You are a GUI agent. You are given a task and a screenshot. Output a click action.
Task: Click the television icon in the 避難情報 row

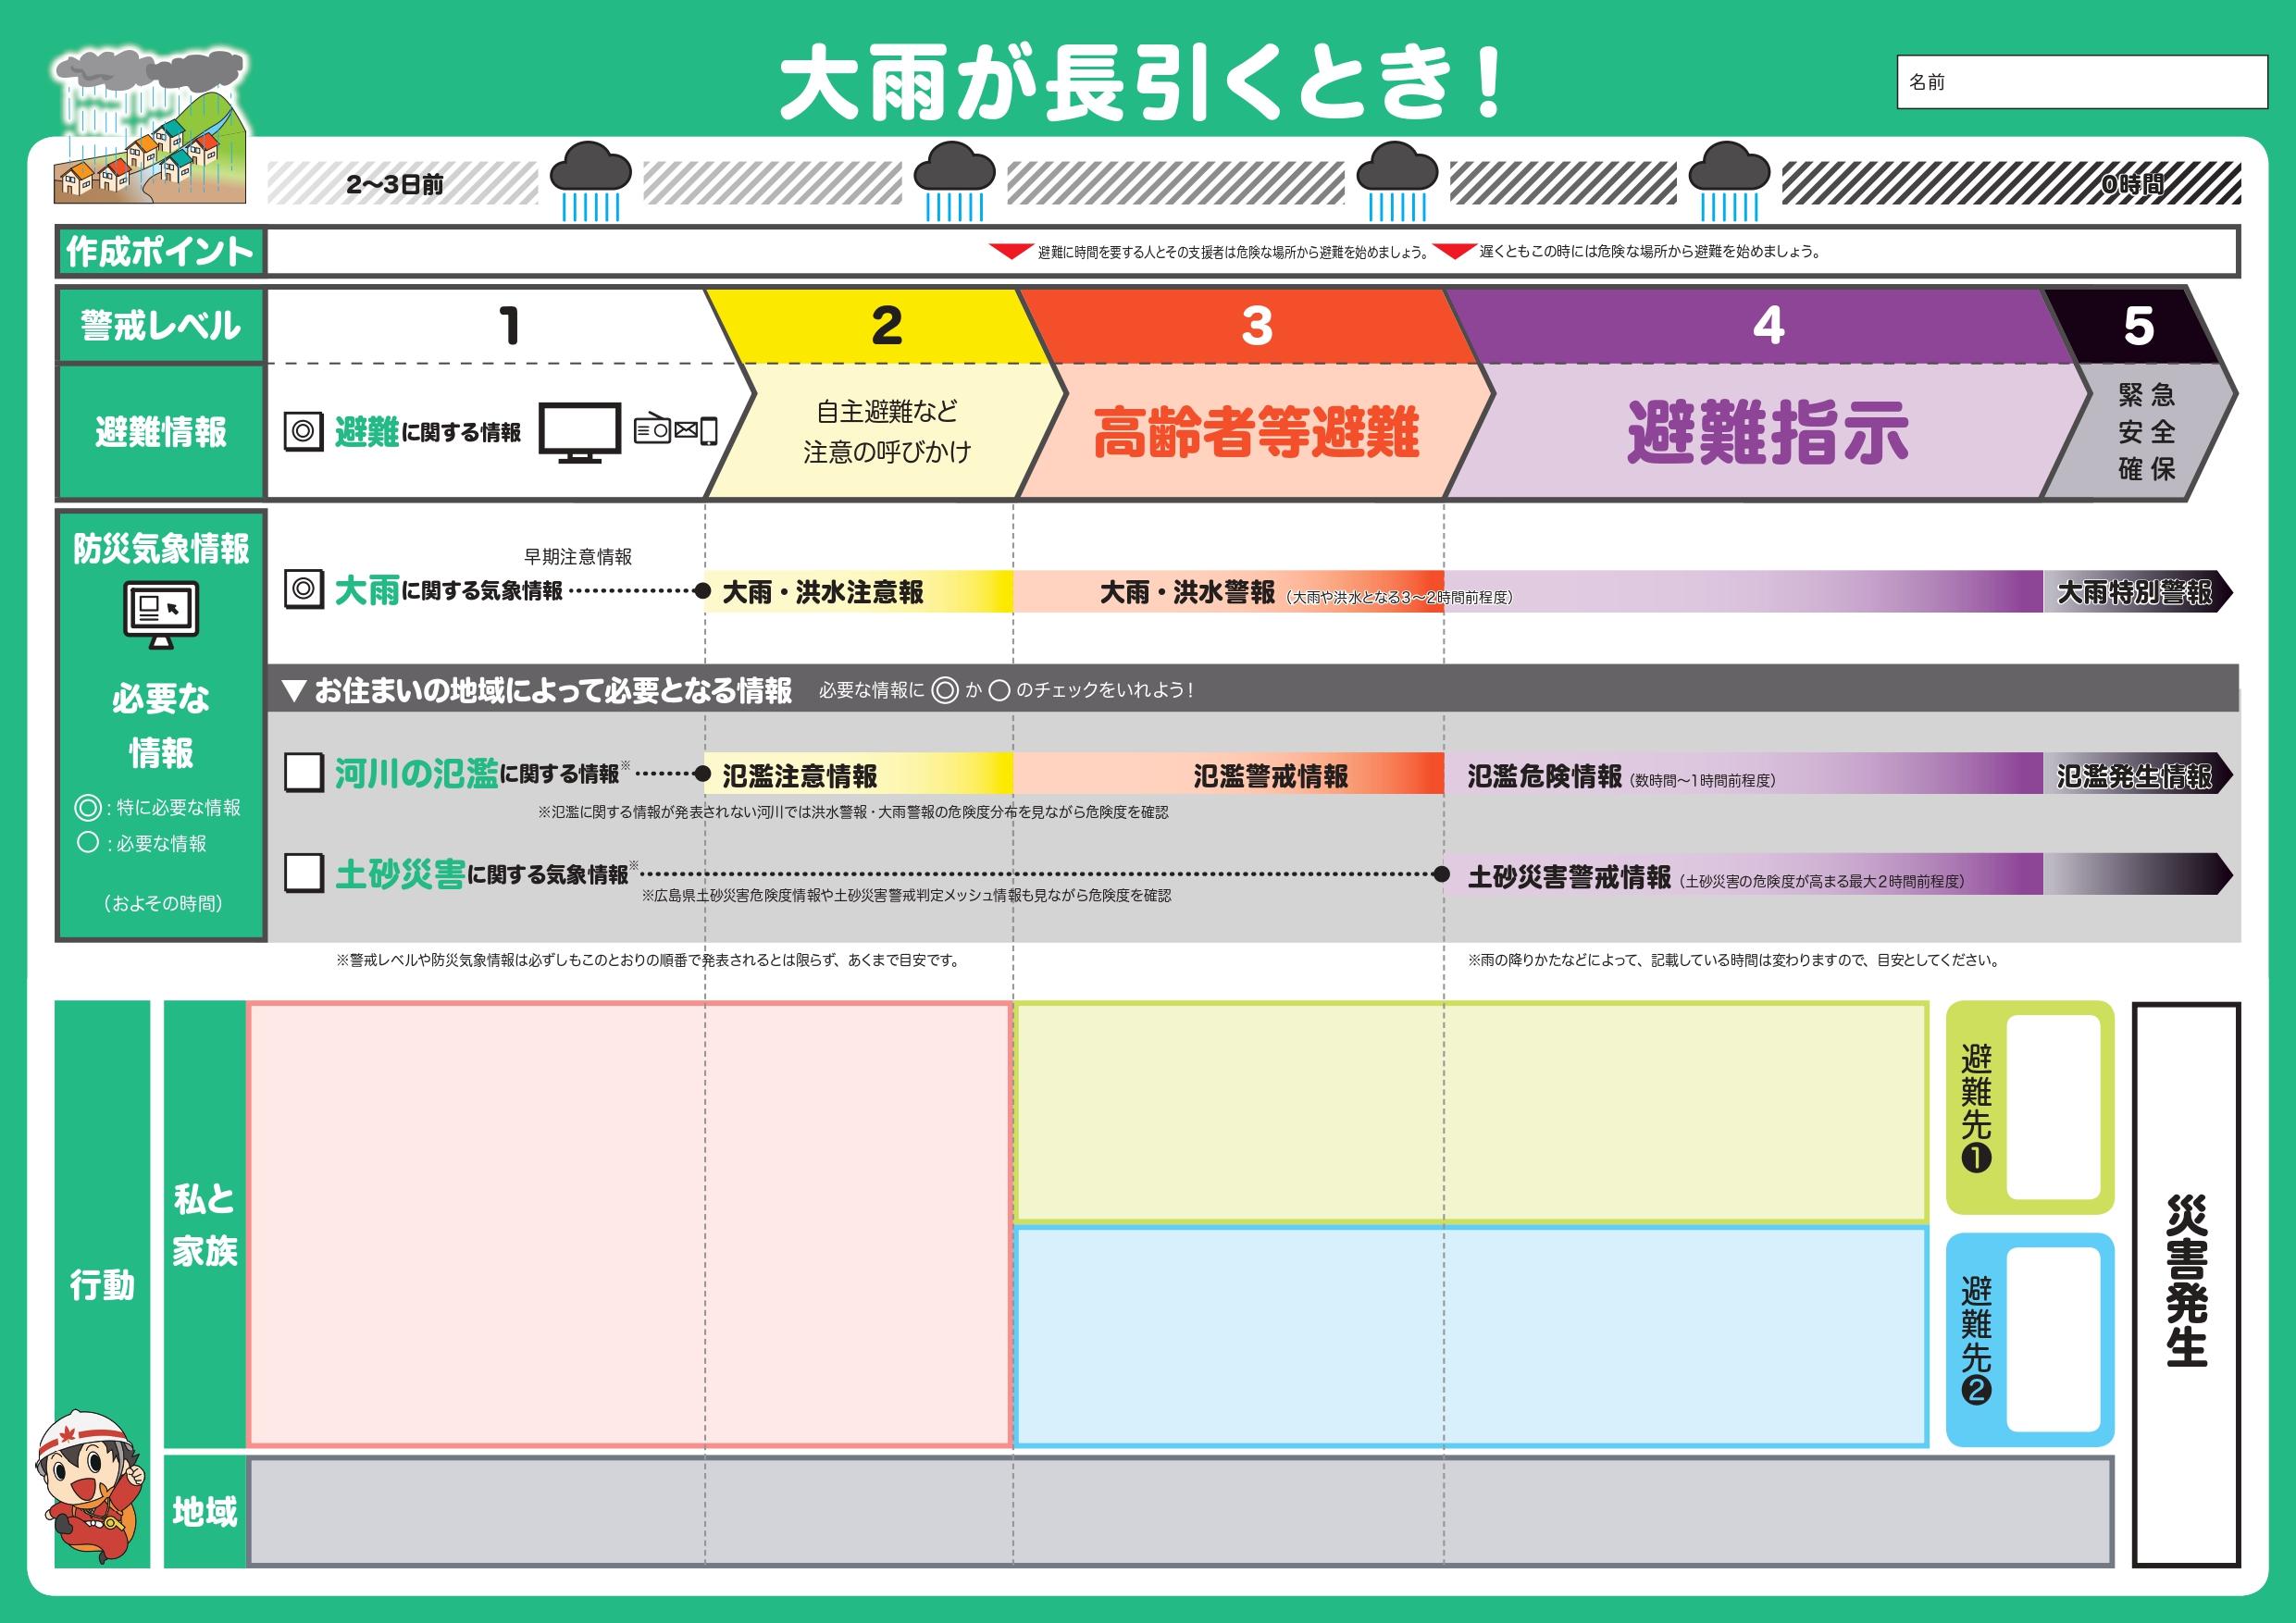pos(580,432)
